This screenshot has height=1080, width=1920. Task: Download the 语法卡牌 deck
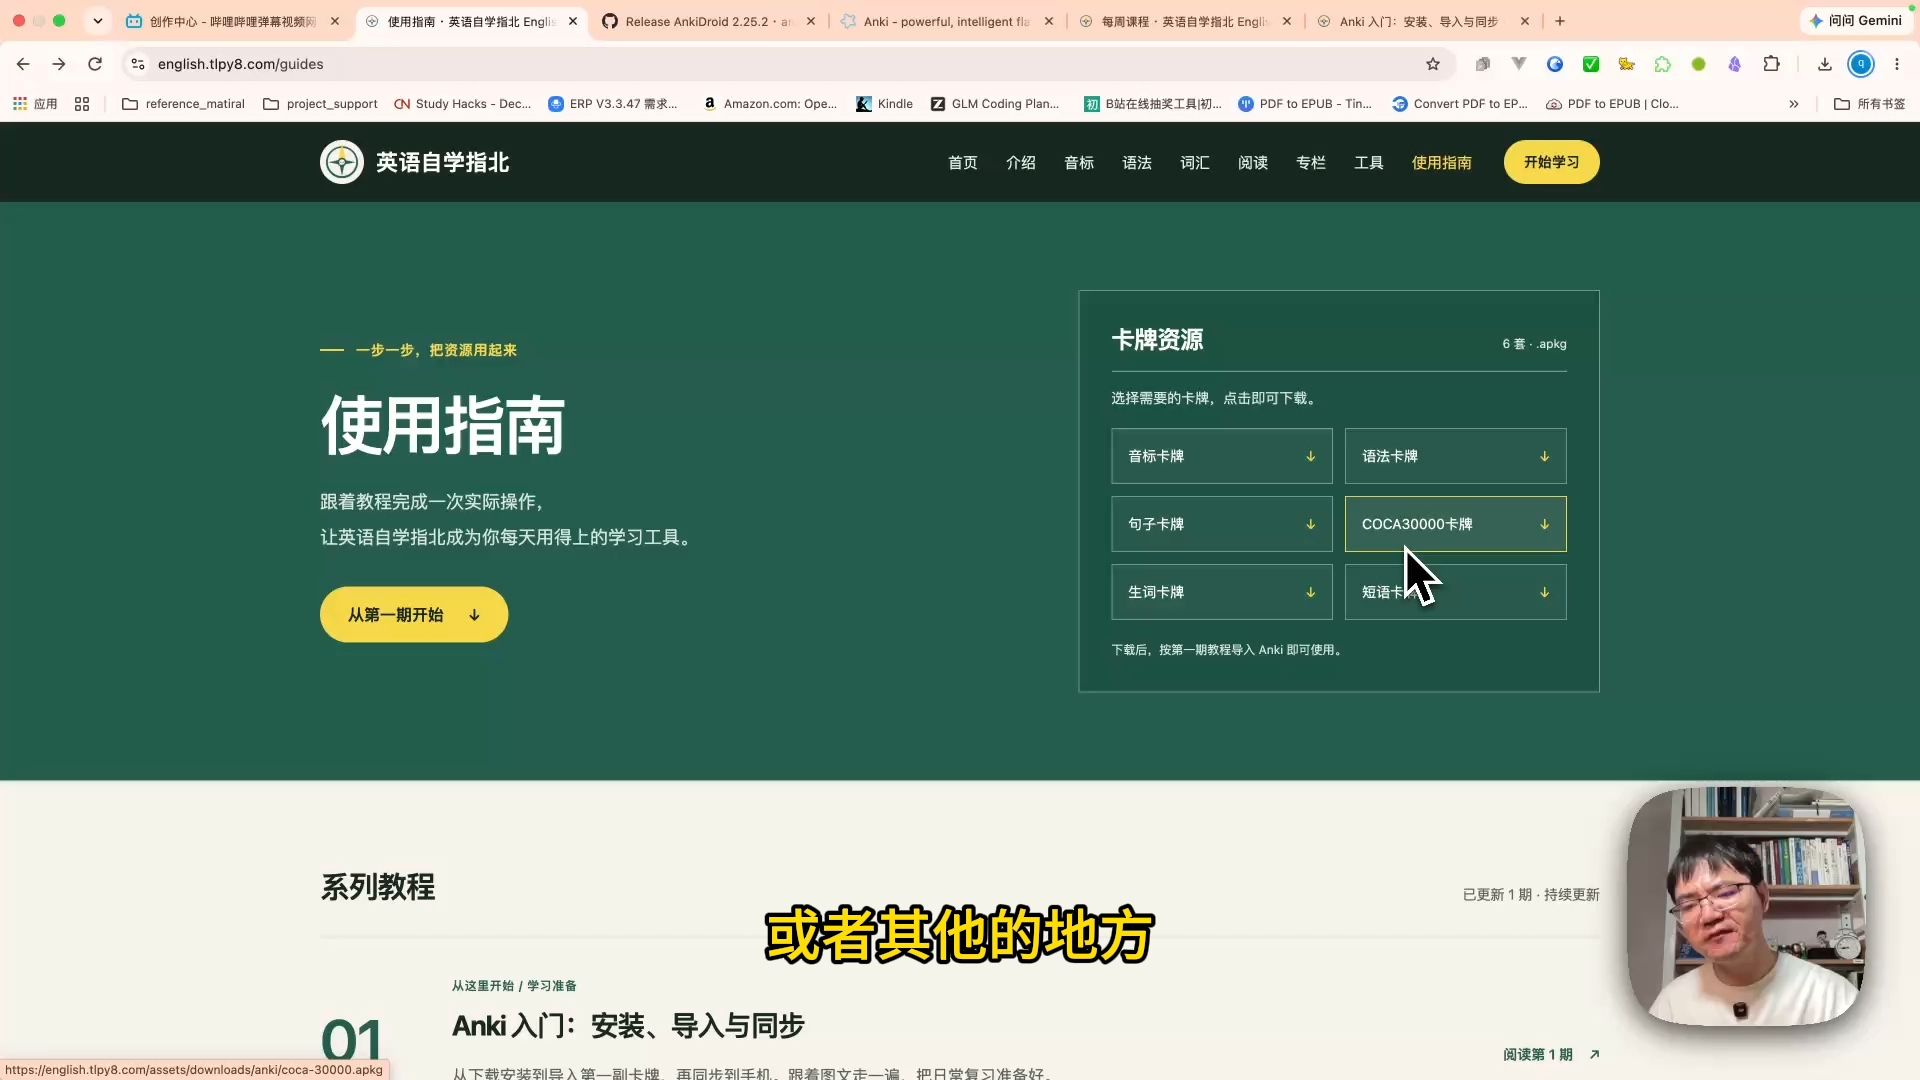1455,456
